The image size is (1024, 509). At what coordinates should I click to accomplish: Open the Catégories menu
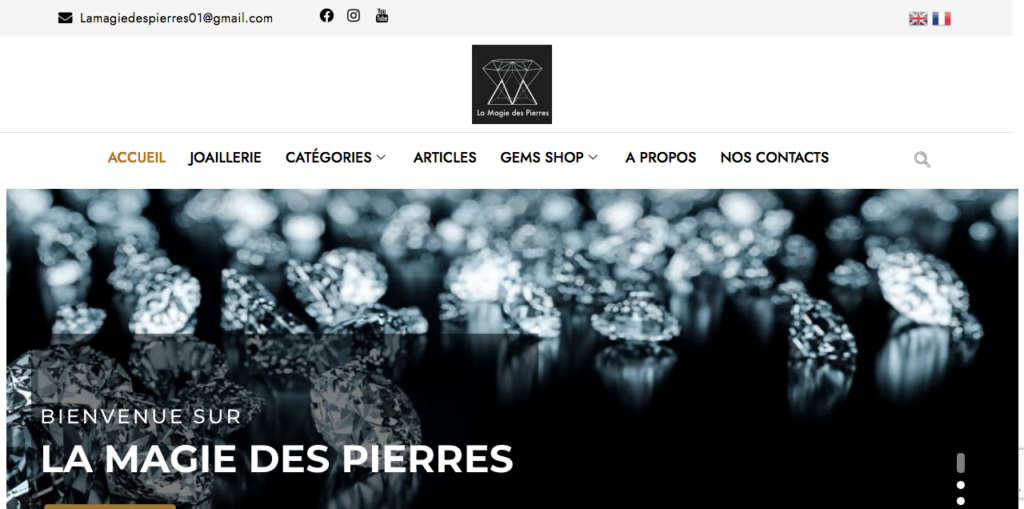(328, 157)
